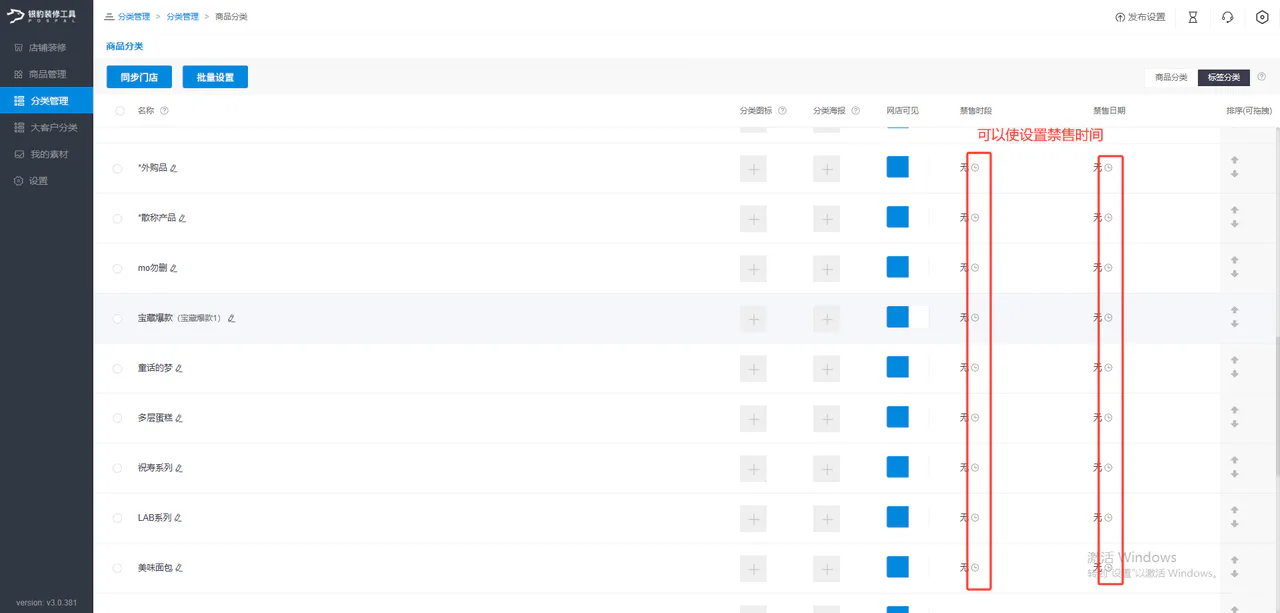This screenshot has width=1280, height=613.
Task: Toggle 网店可见 switch for 宝藏爆款
Action: 908,317
